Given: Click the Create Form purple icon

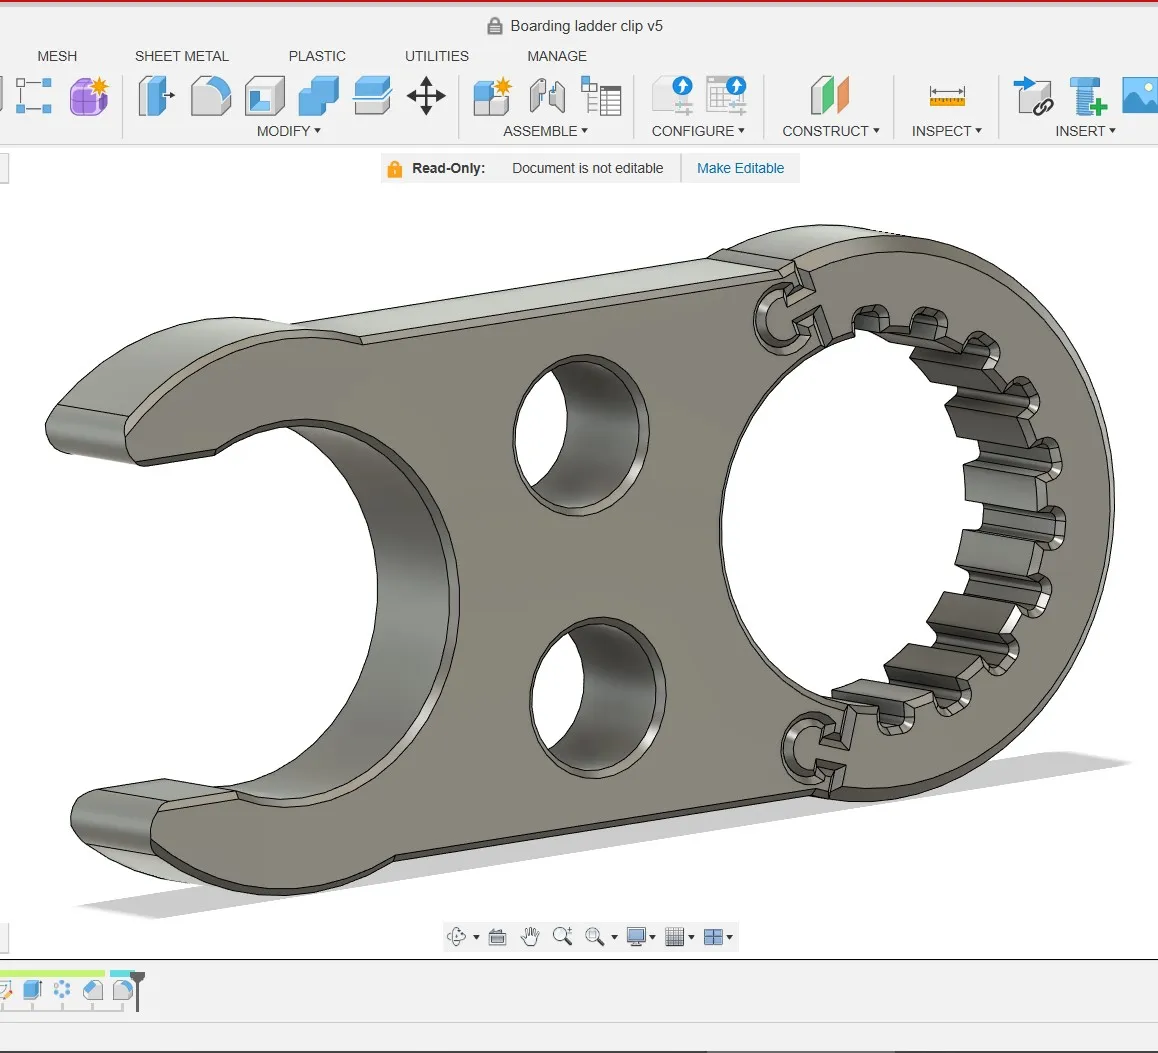Looking at the screenshot, I should tap(89, 96).
